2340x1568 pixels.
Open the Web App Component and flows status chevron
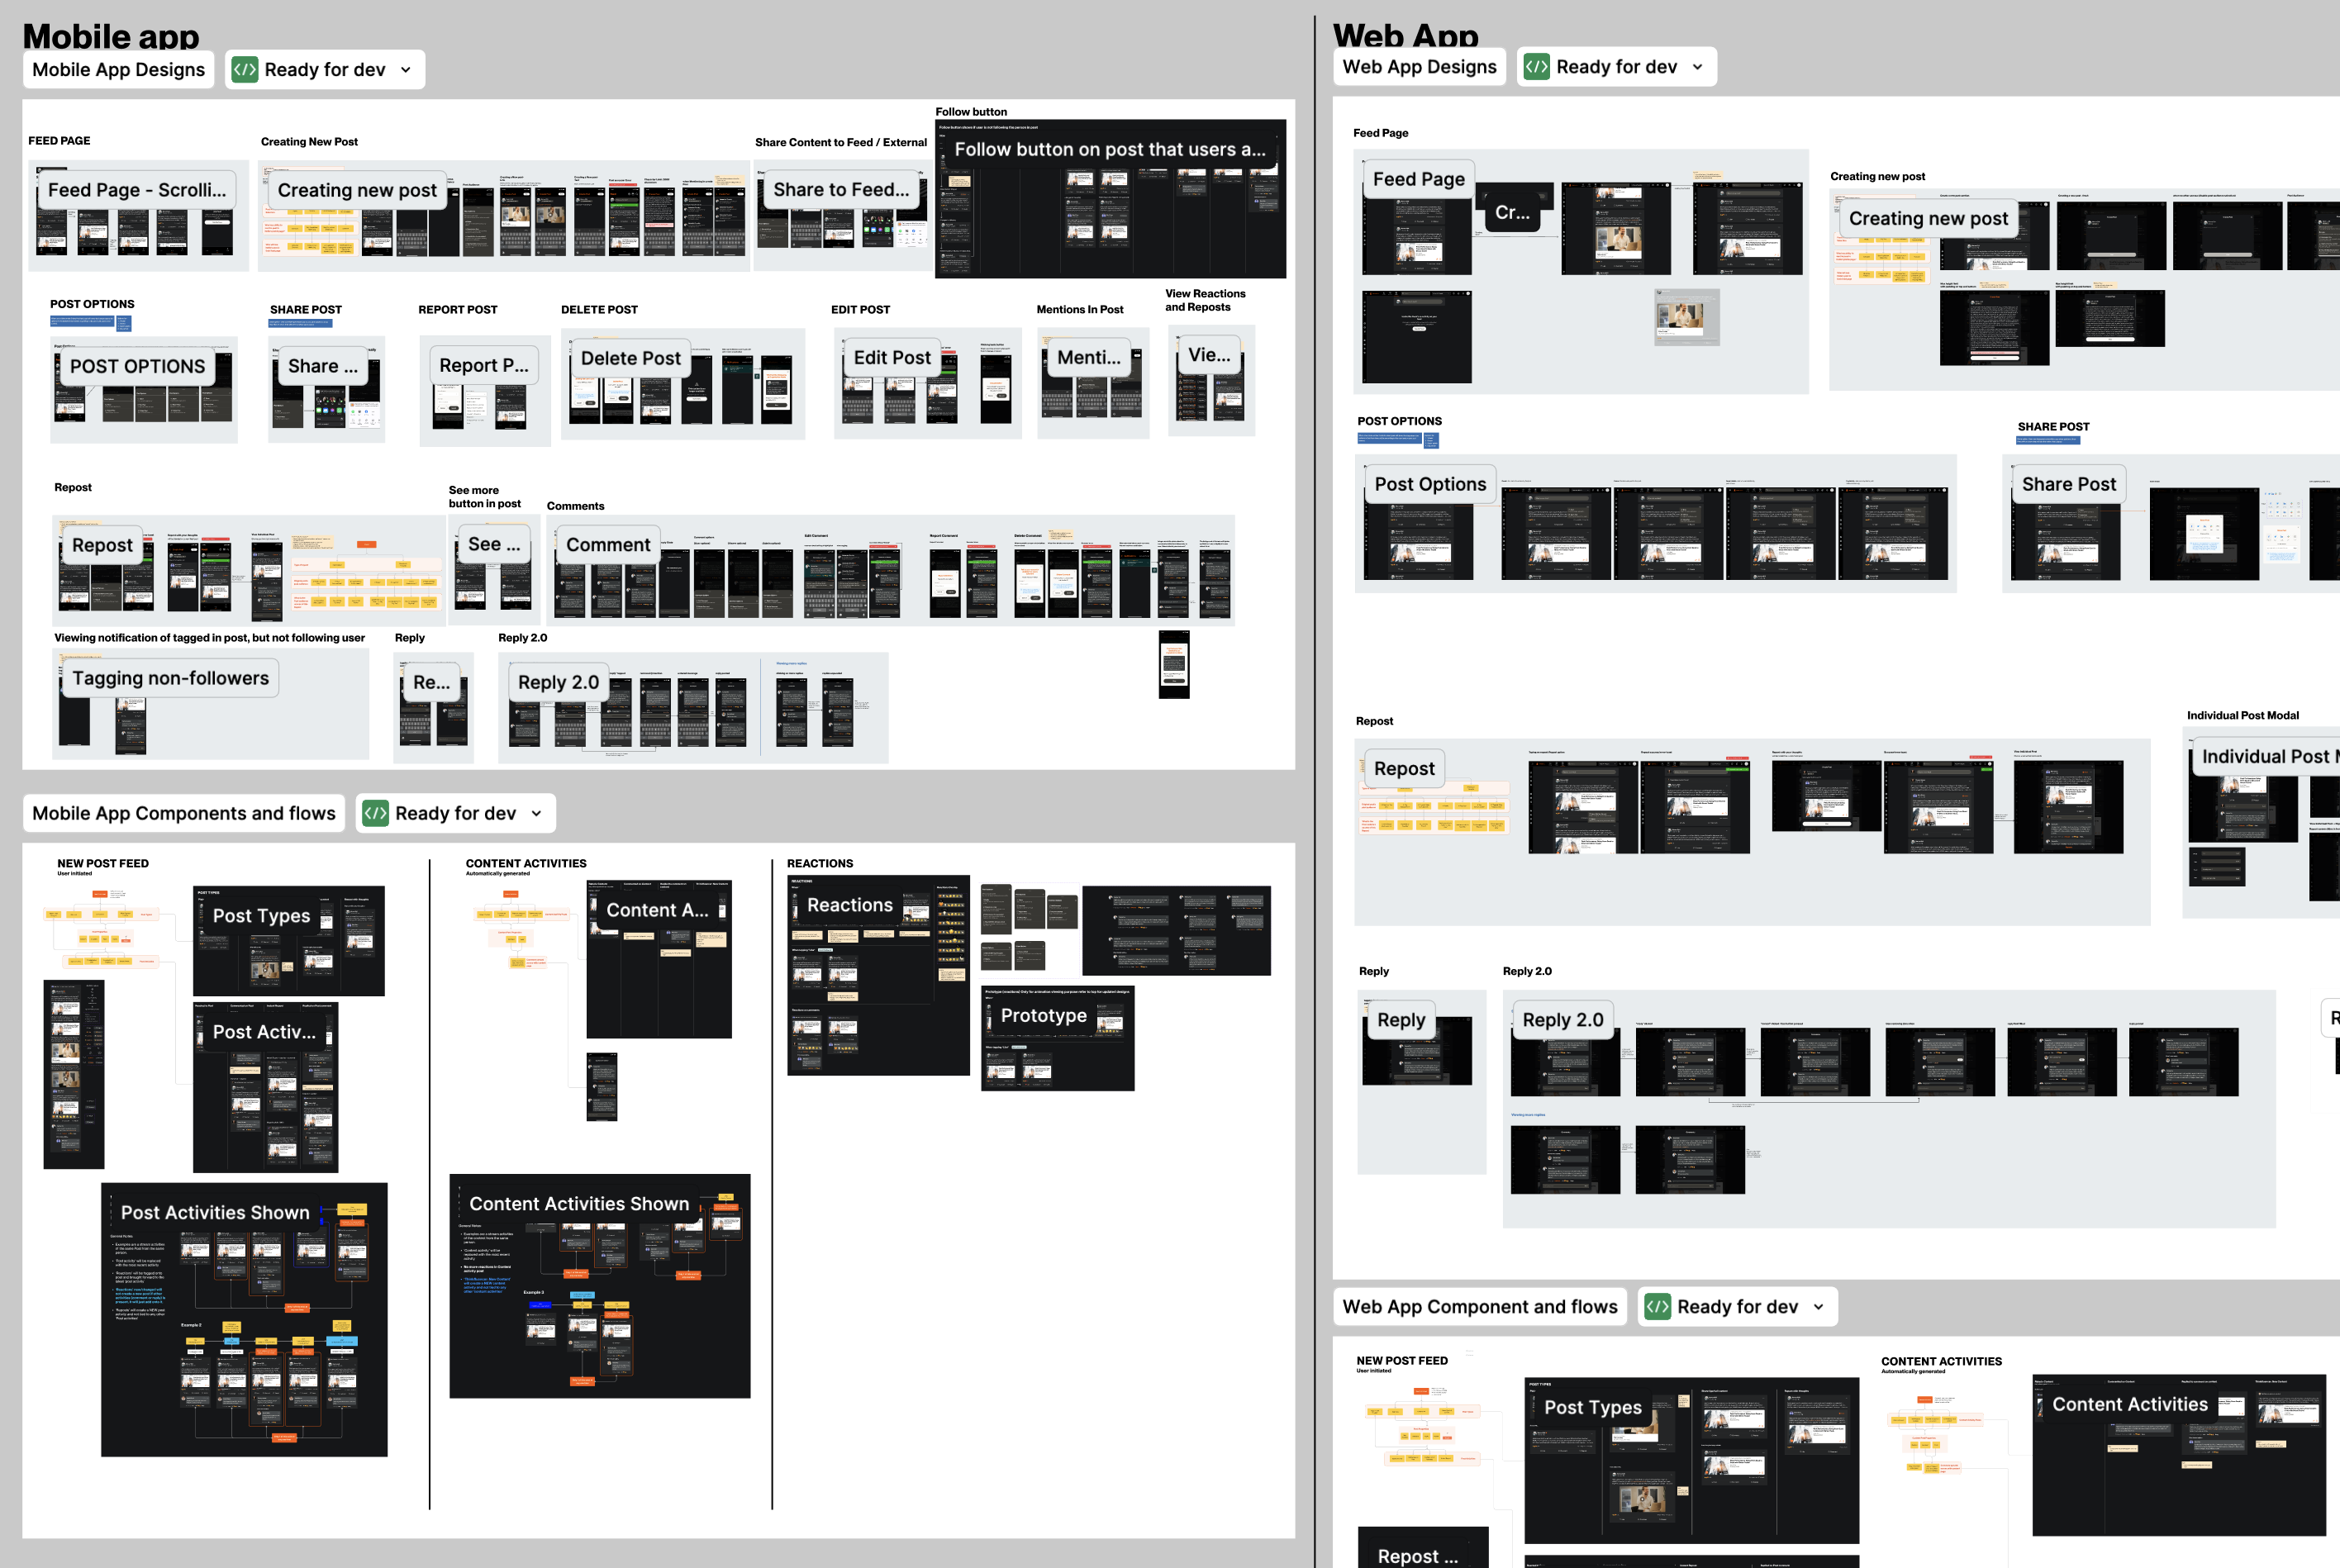pos(1819,1307)
